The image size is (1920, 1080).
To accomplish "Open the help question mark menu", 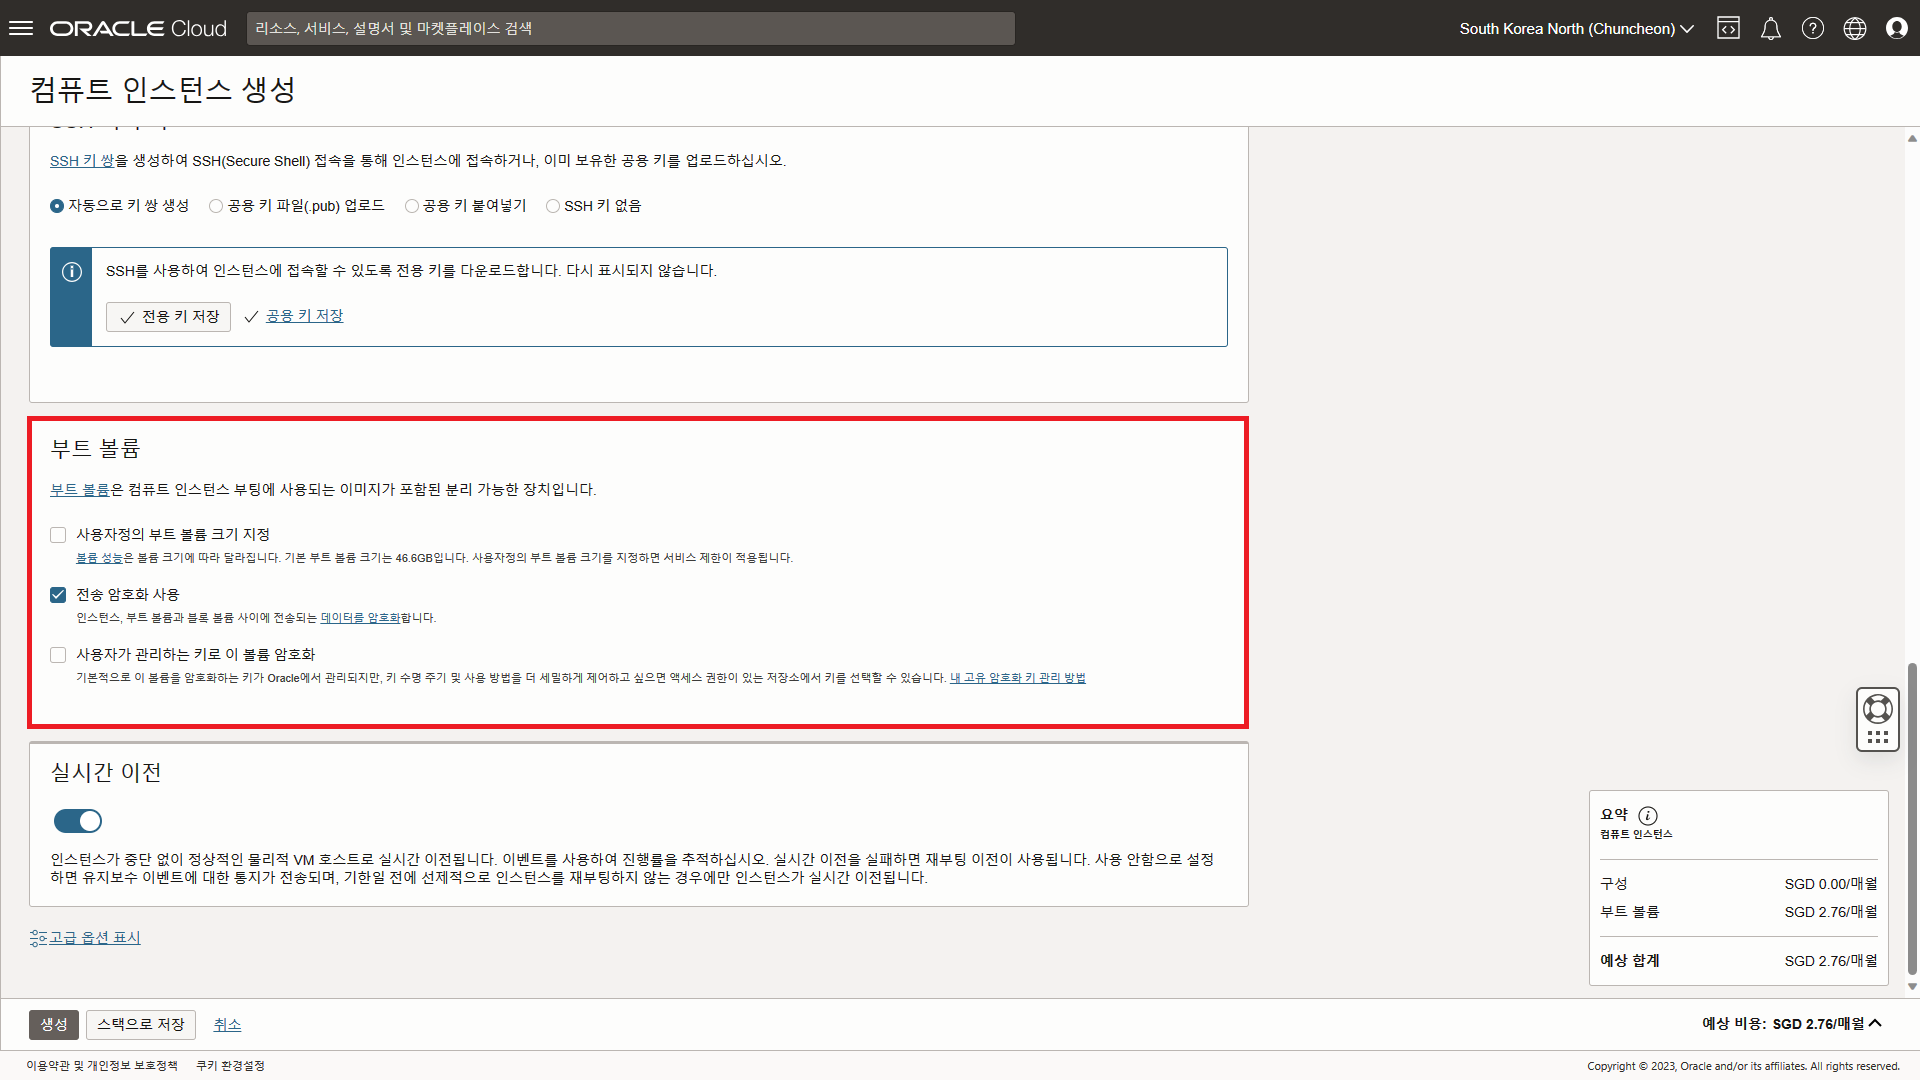I will [x=1812, y=28].
